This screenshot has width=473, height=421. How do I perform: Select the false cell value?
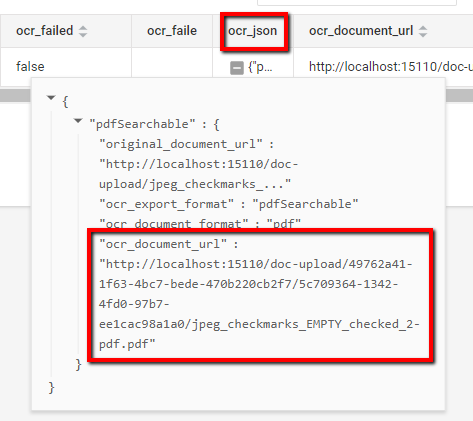coord(30,67)
